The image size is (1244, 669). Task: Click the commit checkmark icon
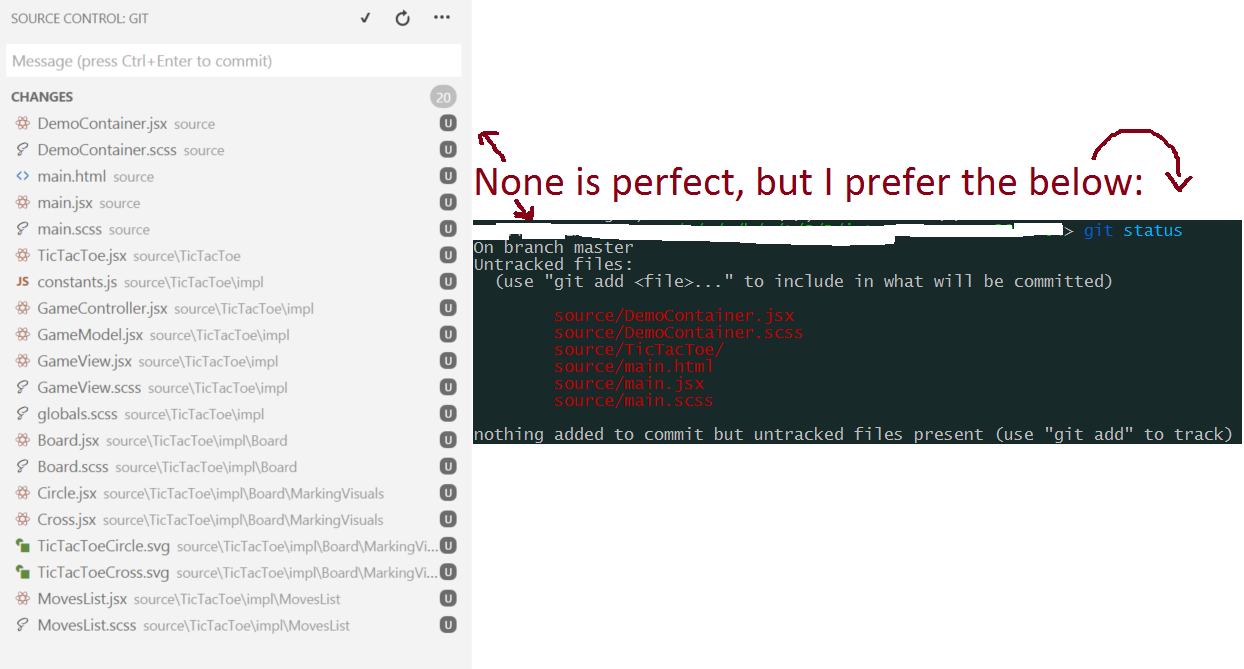[366, 18]
